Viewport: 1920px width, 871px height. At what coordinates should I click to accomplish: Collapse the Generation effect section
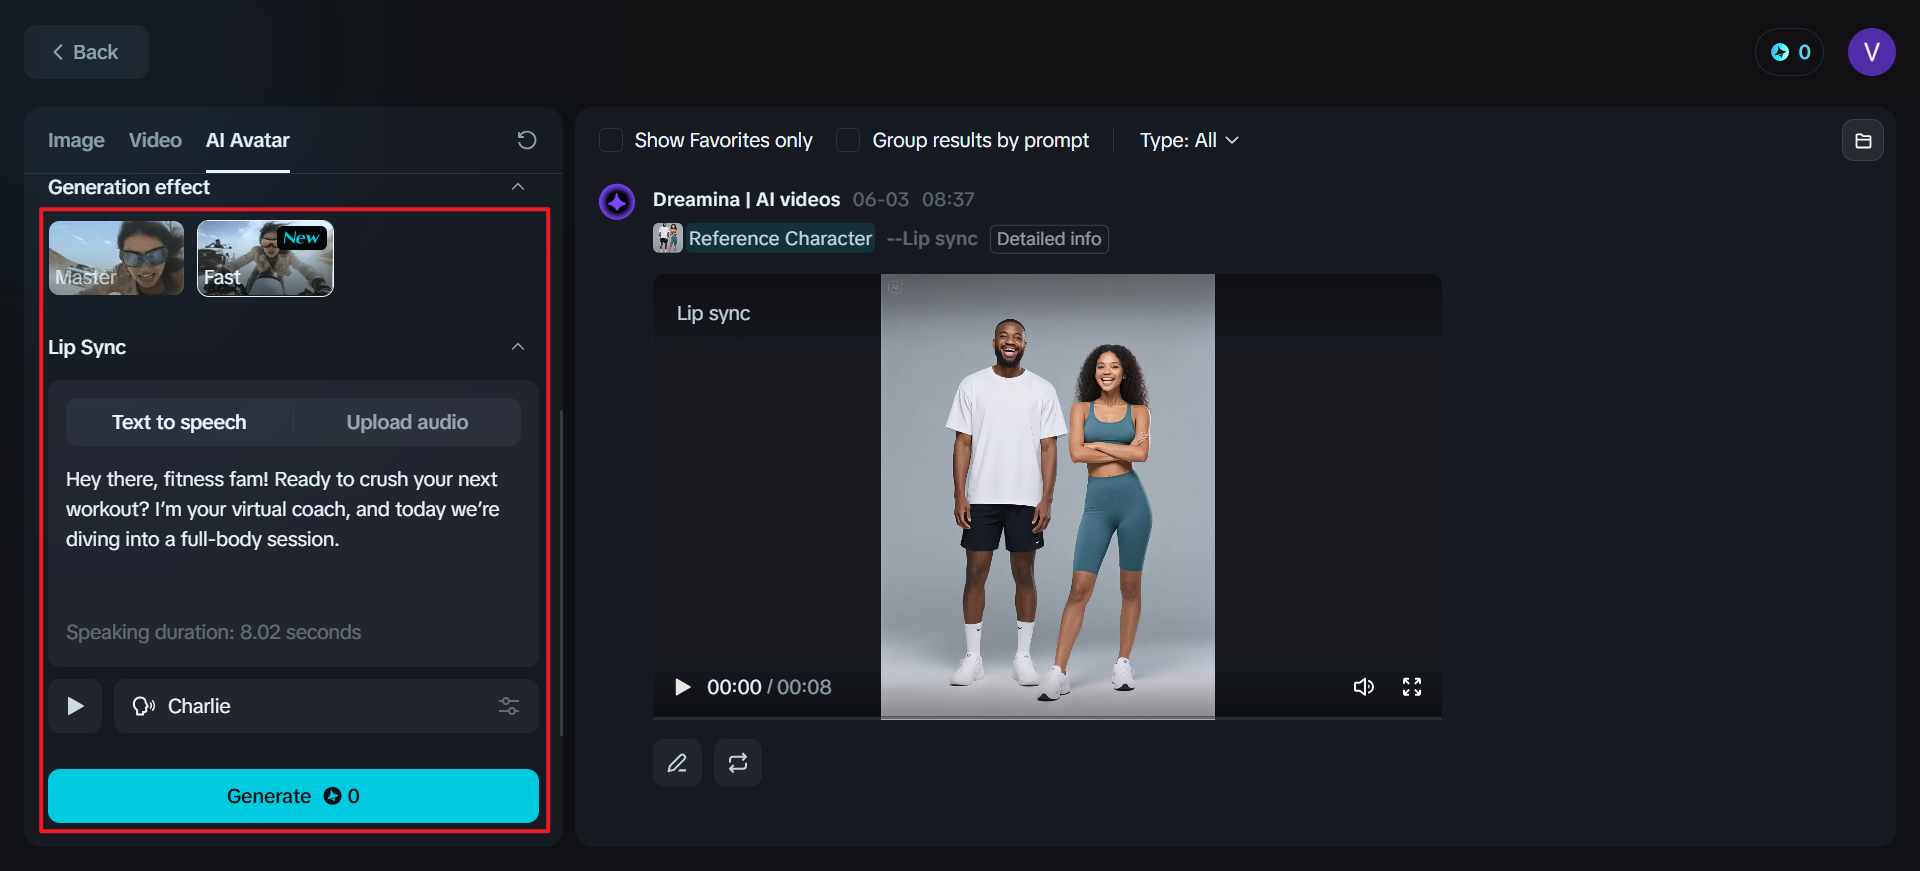pyautogui.click(x=518, y=187)
